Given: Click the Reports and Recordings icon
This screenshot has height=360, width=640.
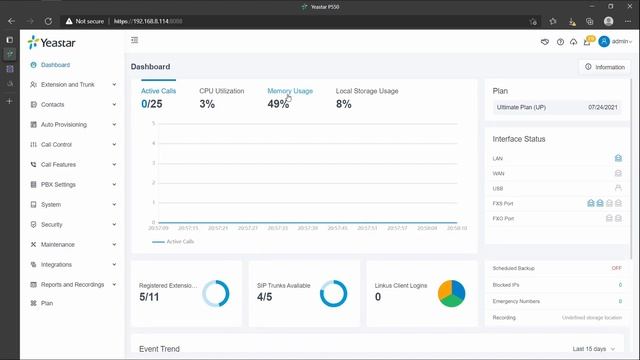Looking at the screenshot, I should coord(33,284).
